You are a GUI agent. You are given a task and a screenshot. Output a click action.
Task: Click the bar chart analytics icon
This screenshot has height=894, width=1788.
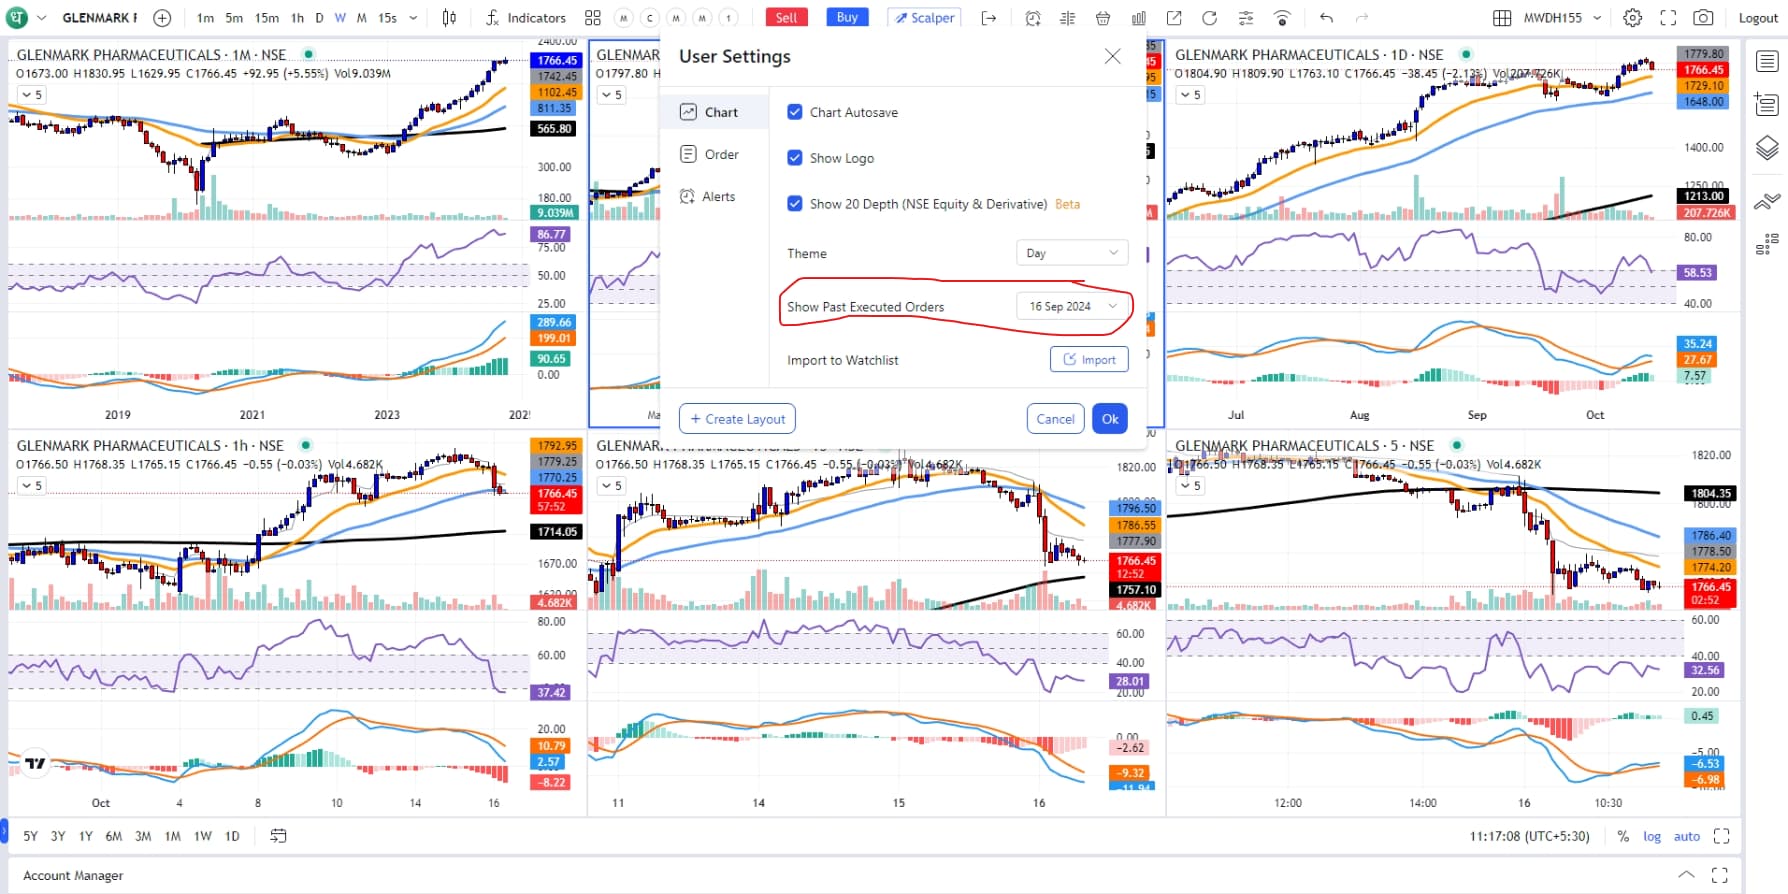pos(1139,18)
